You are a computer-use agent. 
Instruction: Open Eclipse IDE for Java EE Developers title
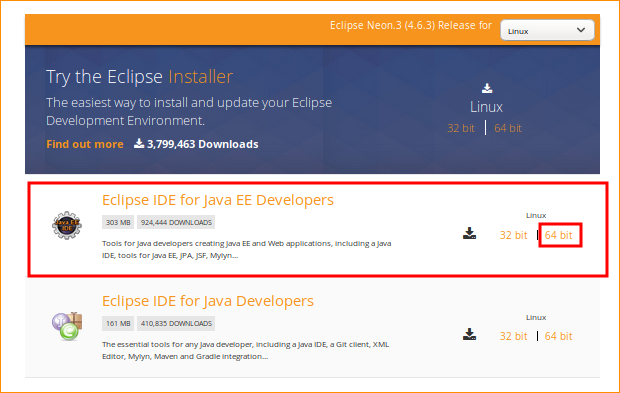(x=217, y=200)
